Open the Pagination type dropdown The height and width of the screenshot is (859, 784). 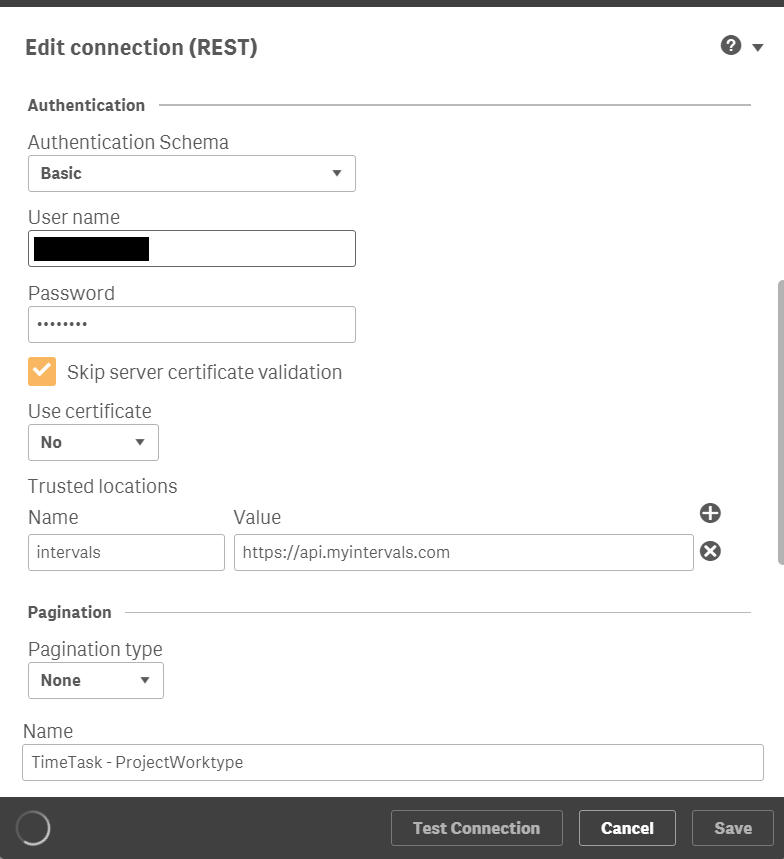click(95, 680)
